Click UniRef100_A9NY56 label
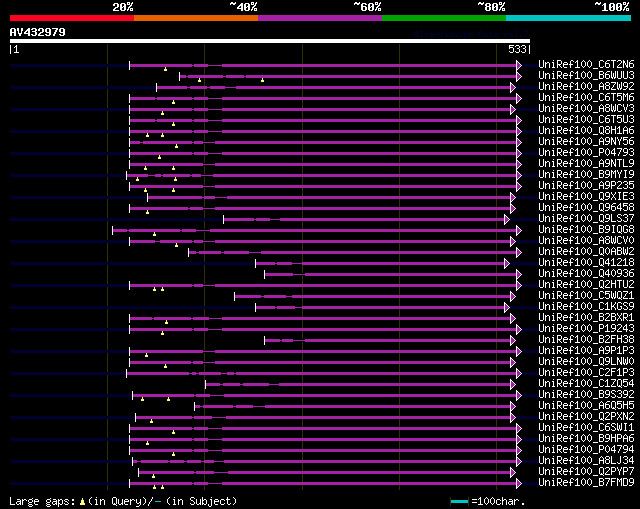This screenshot has height=509, width=640. (586, 142)
